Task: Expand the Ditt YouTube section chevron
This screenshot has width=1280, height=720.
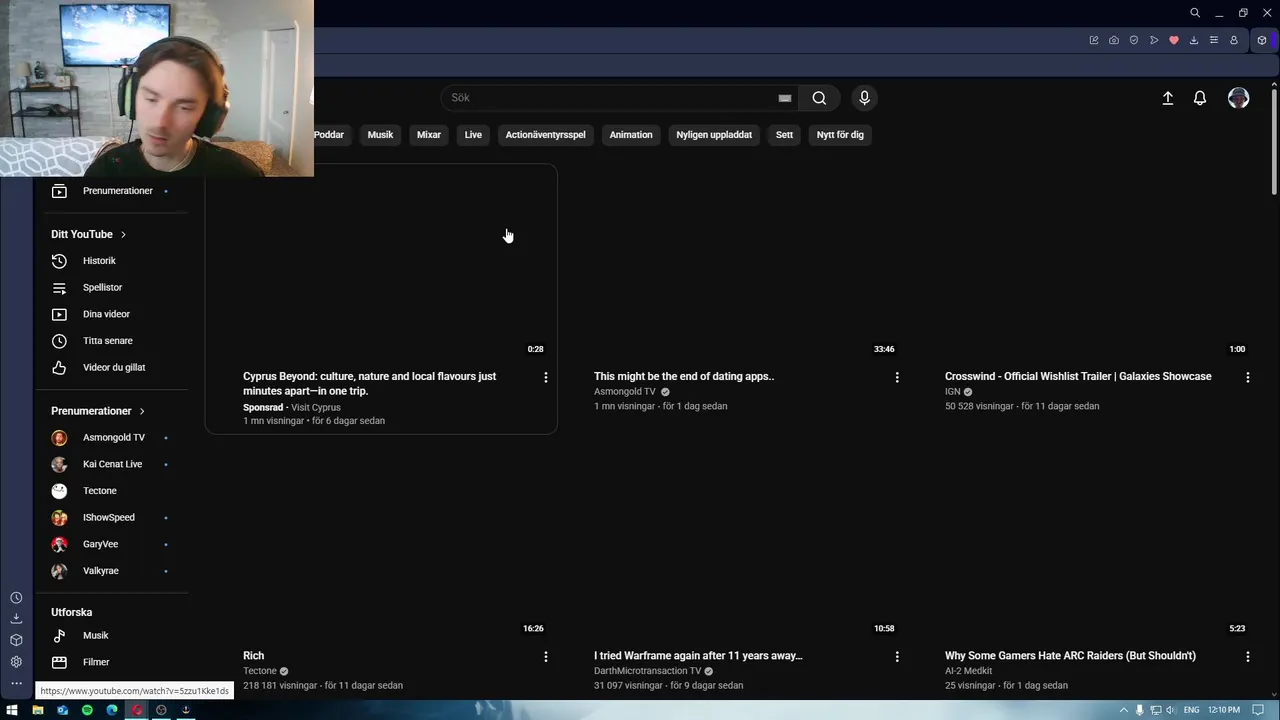Action: click(x=123, y=234)
